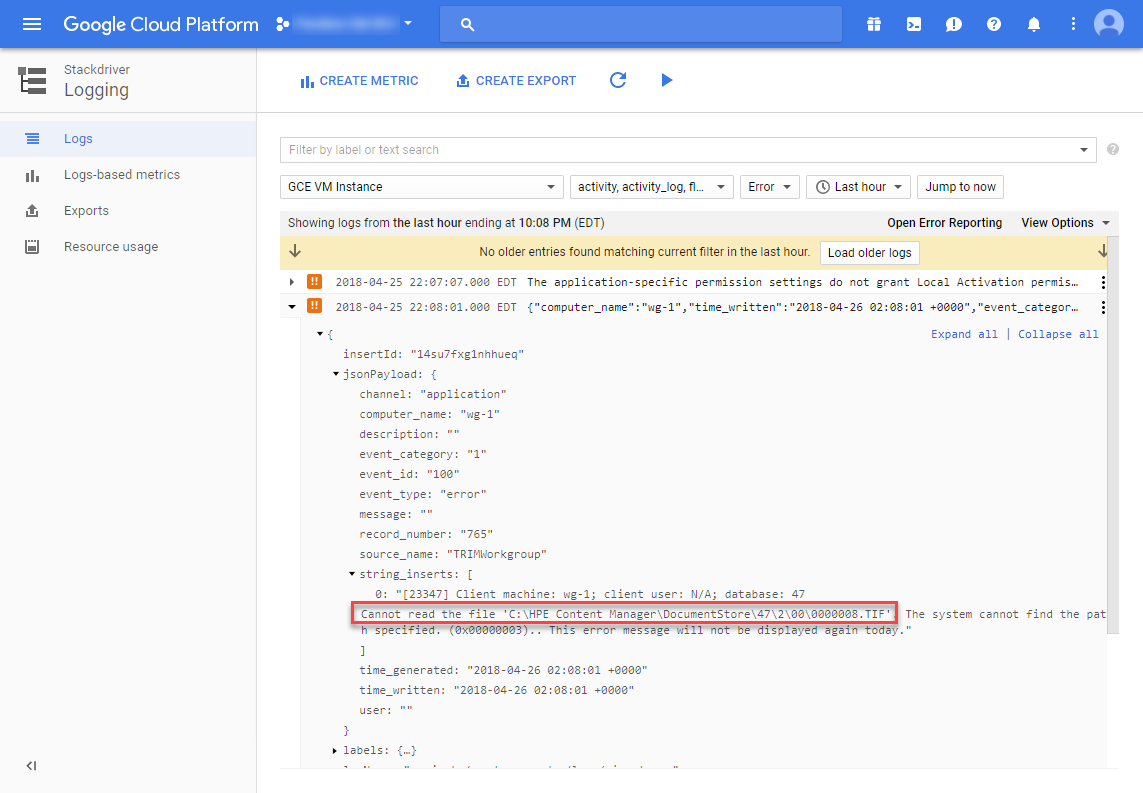Open the free trial gift icon
Screen dimensions: 1143x793
point(873,24)
